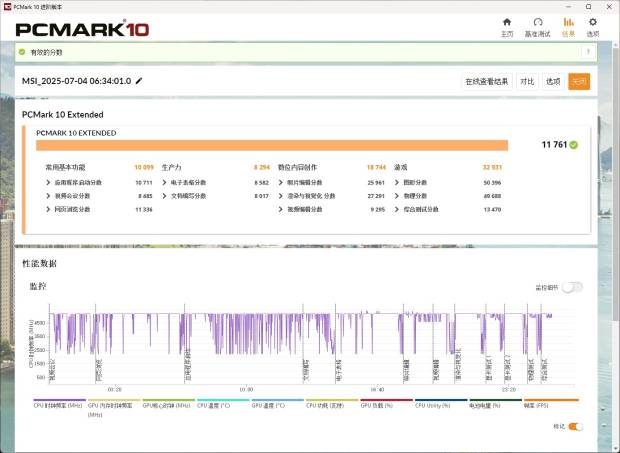620x453 pixels.
Task: Select the 结果 results bar-chart icon
Action: coord(569,22)
